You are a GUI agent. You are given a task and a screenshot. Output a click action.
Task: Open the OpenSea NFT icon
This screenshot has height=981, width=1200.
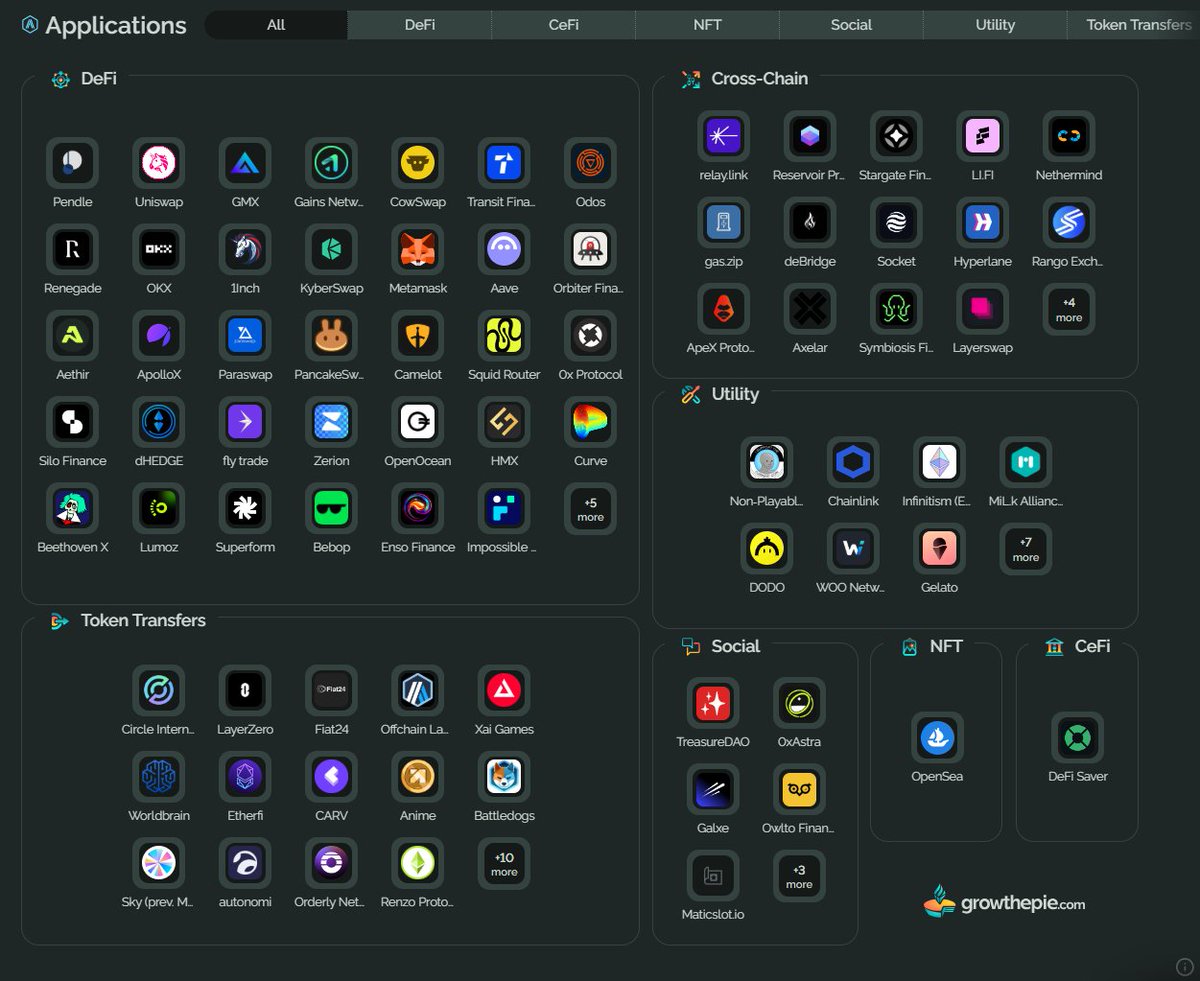click(x=937, y=737)
